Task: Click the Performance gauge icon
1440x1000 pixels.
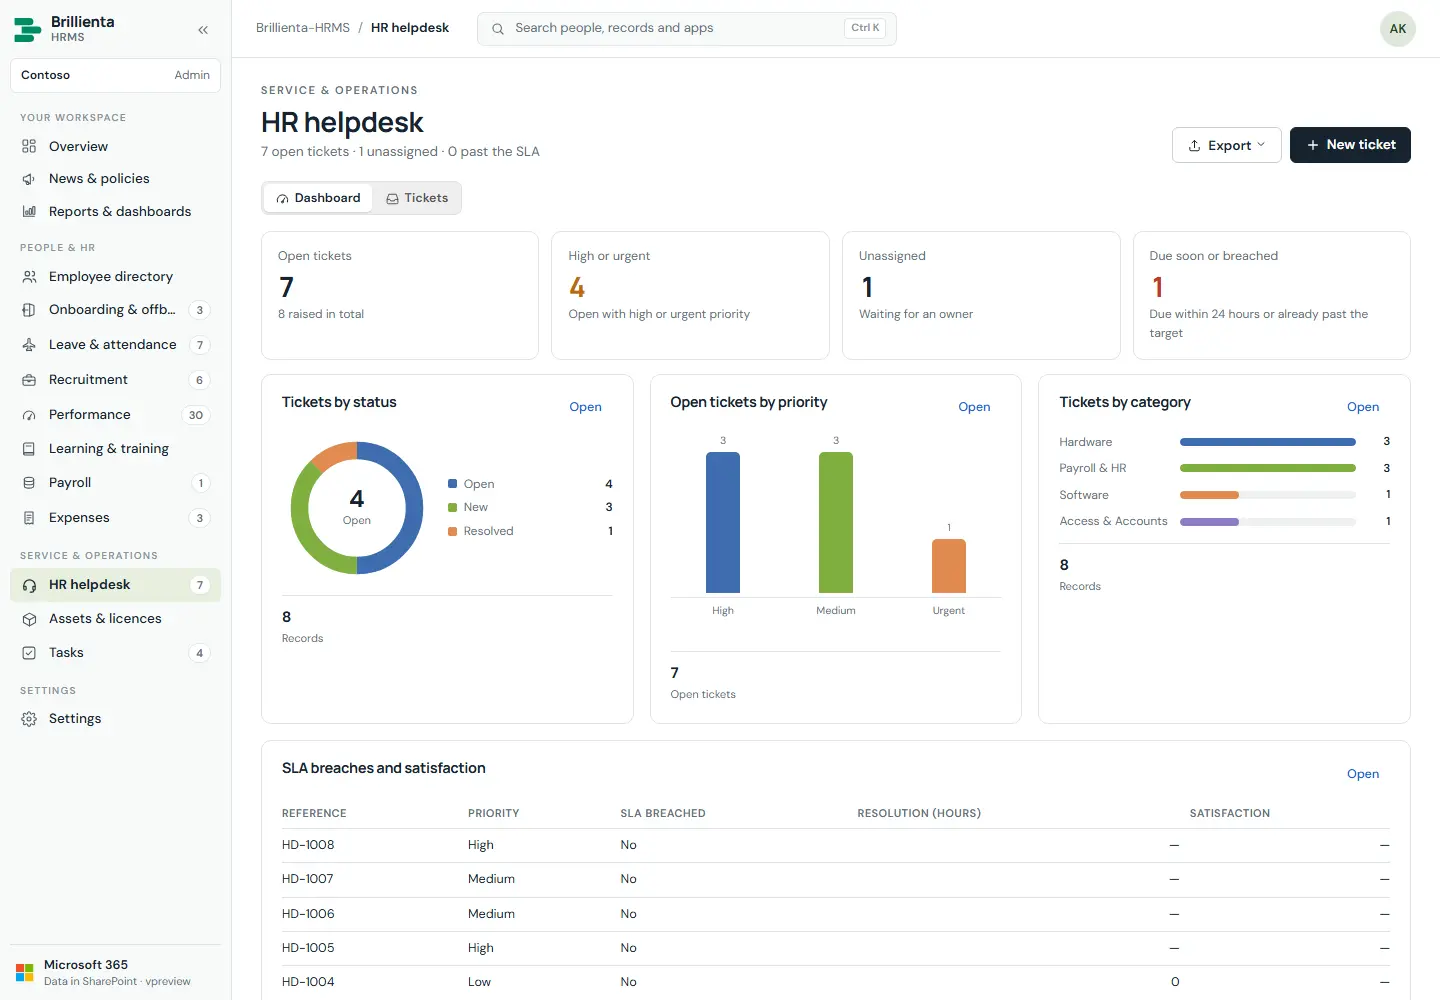Action: [x=29, y=415]
